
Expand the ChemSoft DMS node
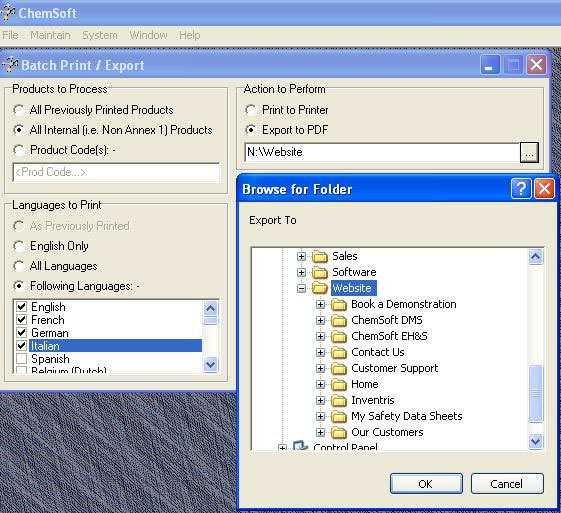tap(320, 321)
